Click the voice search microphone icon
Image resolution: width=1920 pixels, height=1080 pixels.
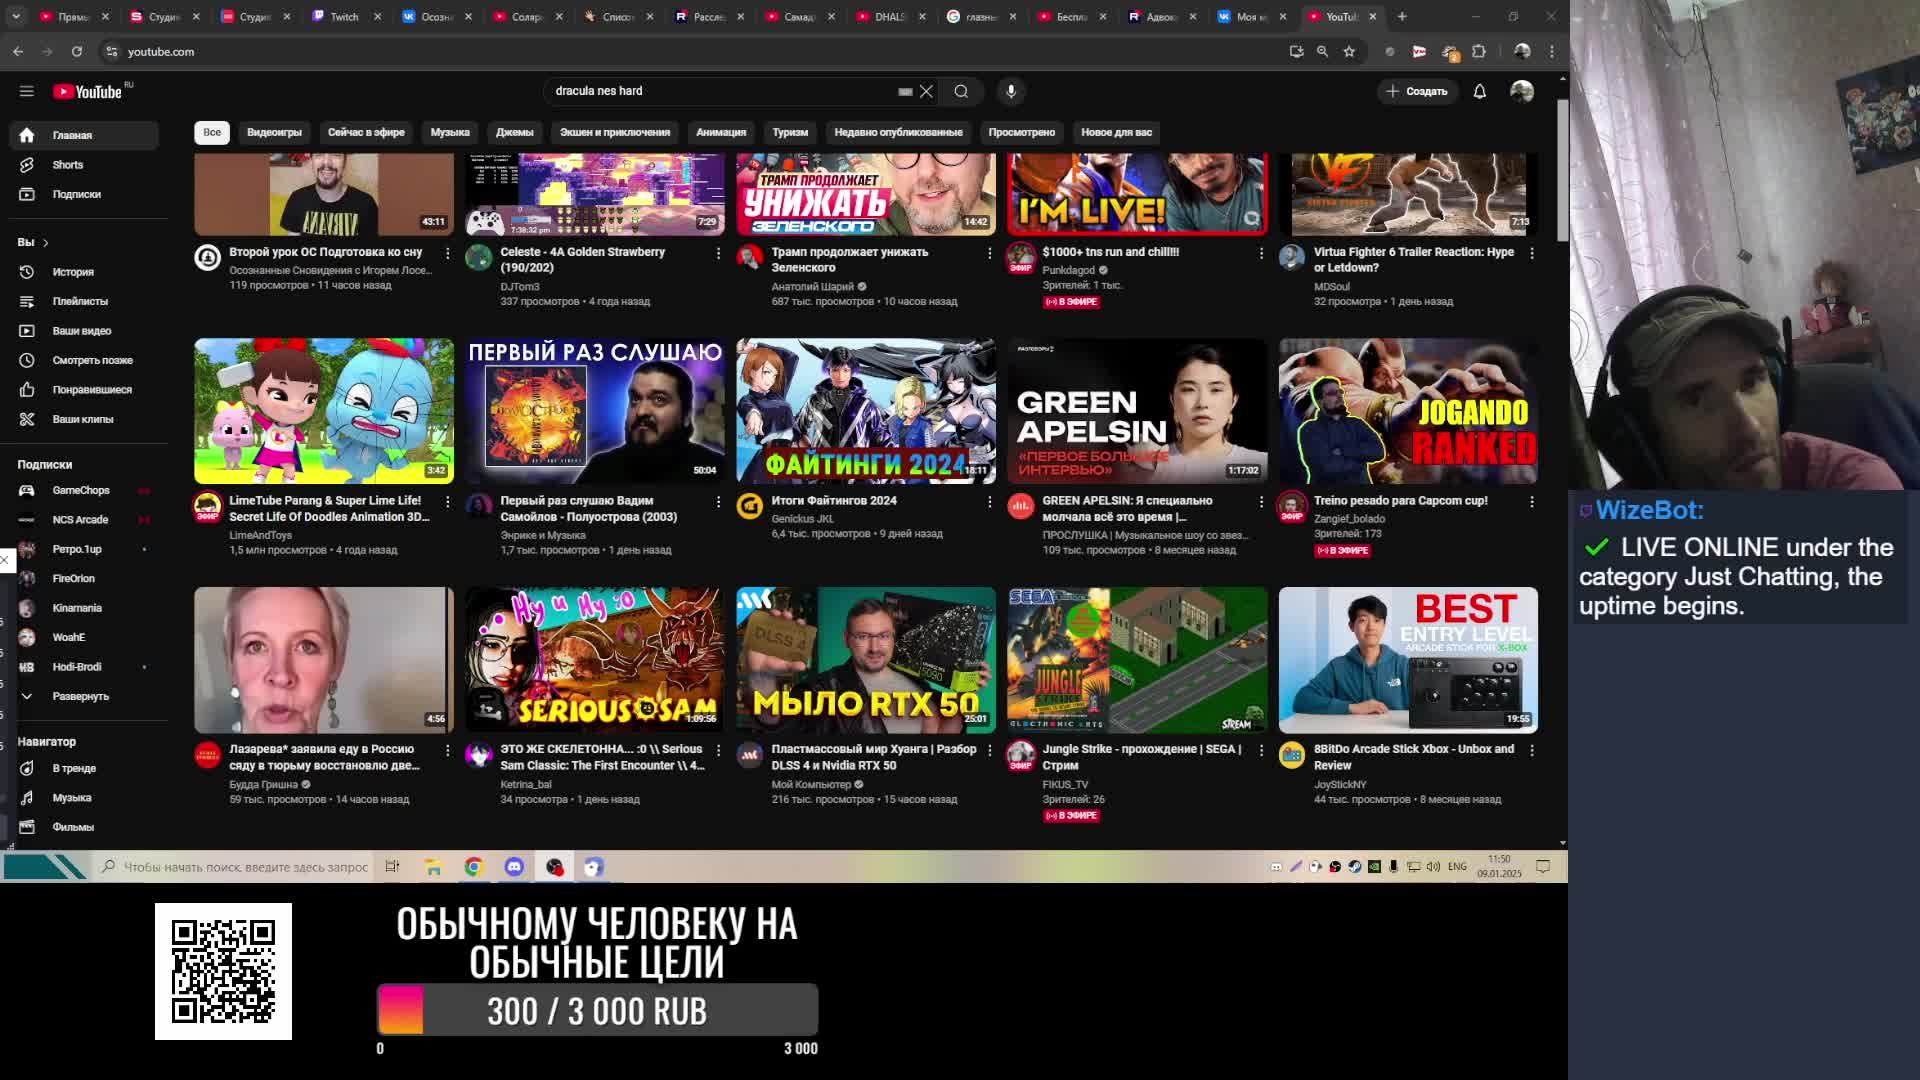point(1011,91)
